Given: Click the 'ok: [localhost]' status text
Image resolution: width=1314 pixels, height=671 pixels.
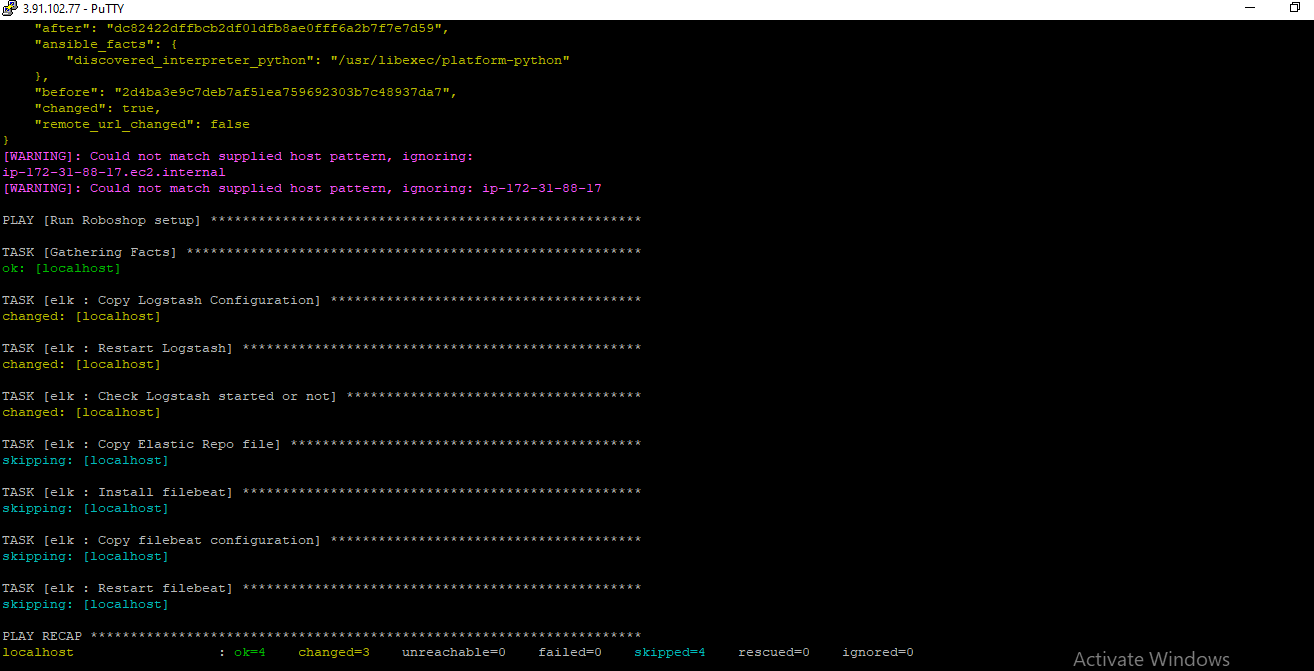Looking at the screenshot, I should coord(63,267).
